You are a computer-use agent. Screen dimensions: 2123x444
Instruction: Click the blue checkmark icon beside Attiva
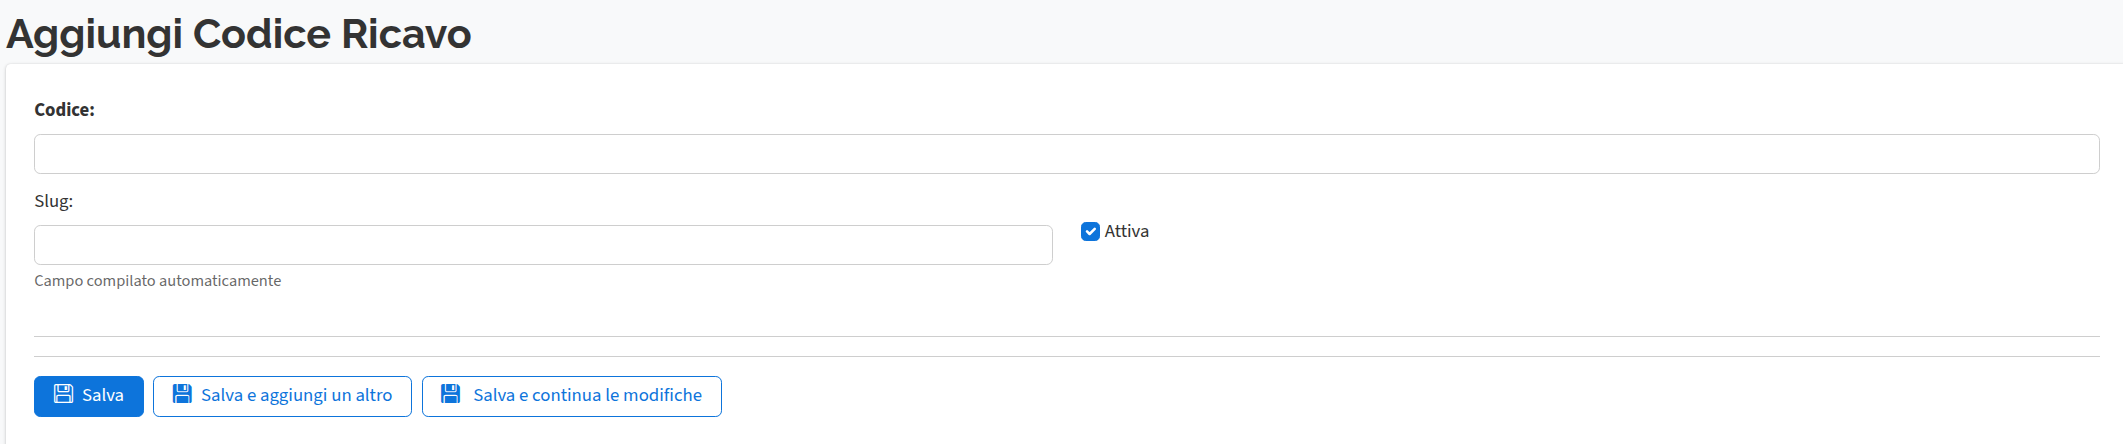coord(1090,231)
